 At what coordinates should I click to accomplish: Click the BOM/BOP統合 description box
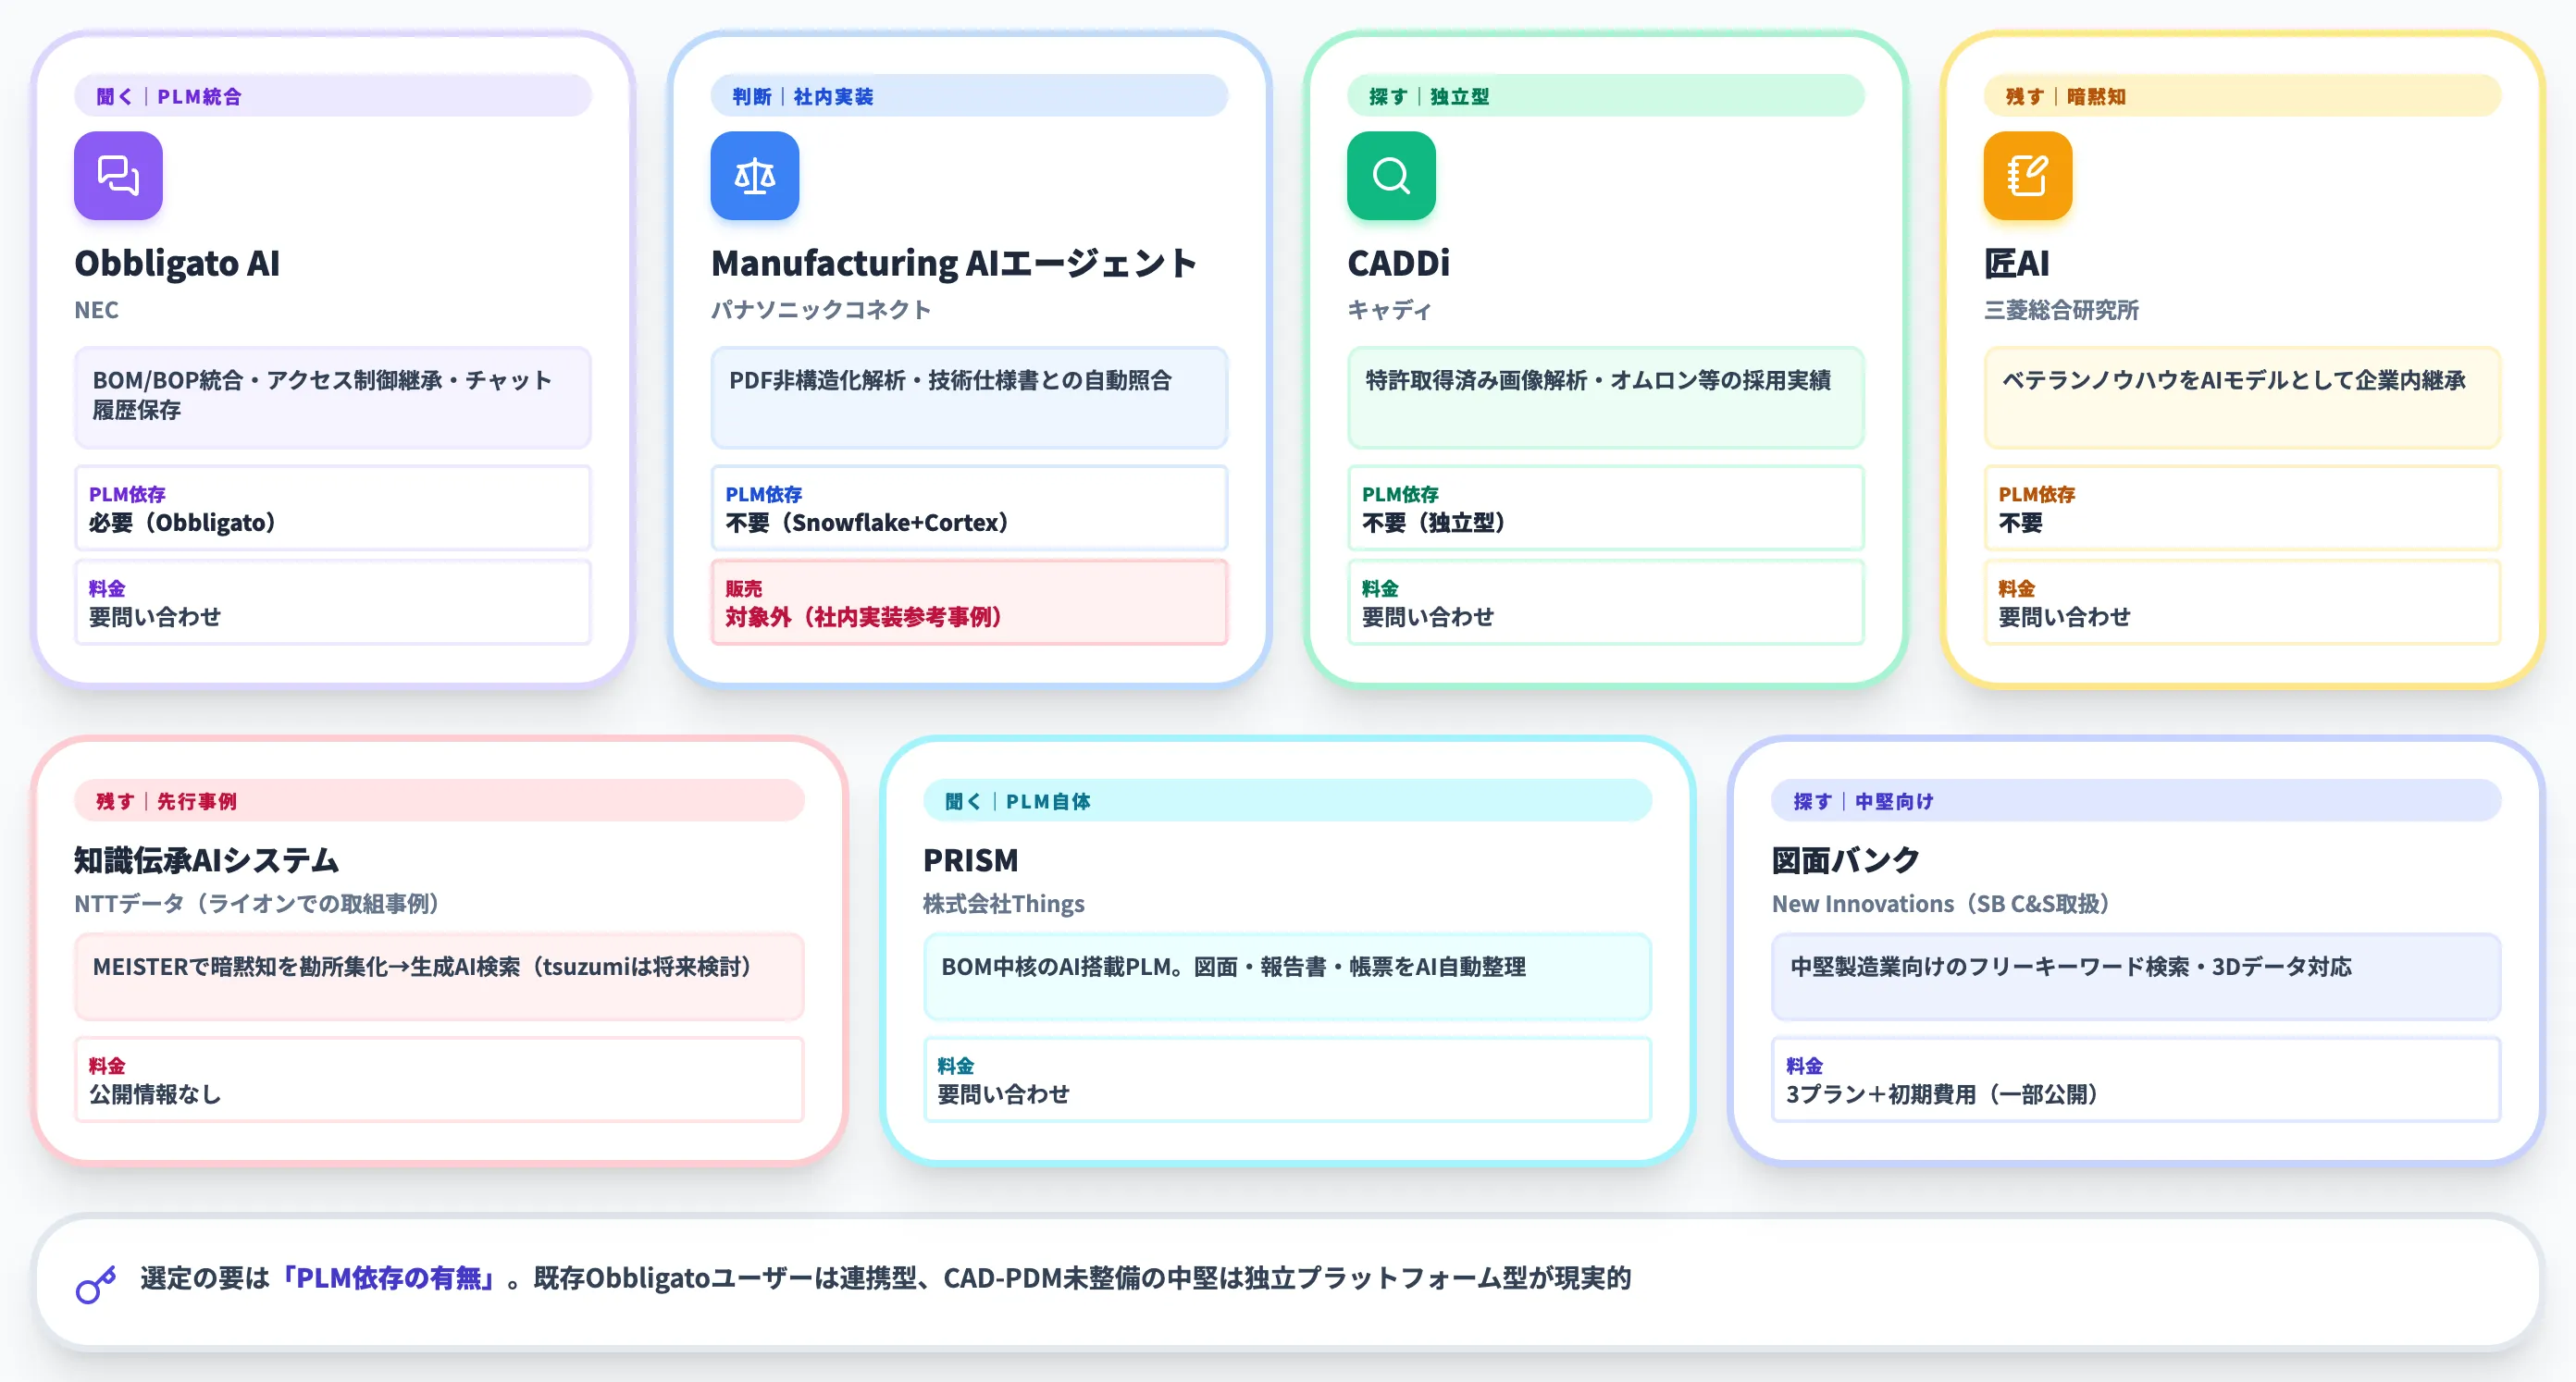333,397
